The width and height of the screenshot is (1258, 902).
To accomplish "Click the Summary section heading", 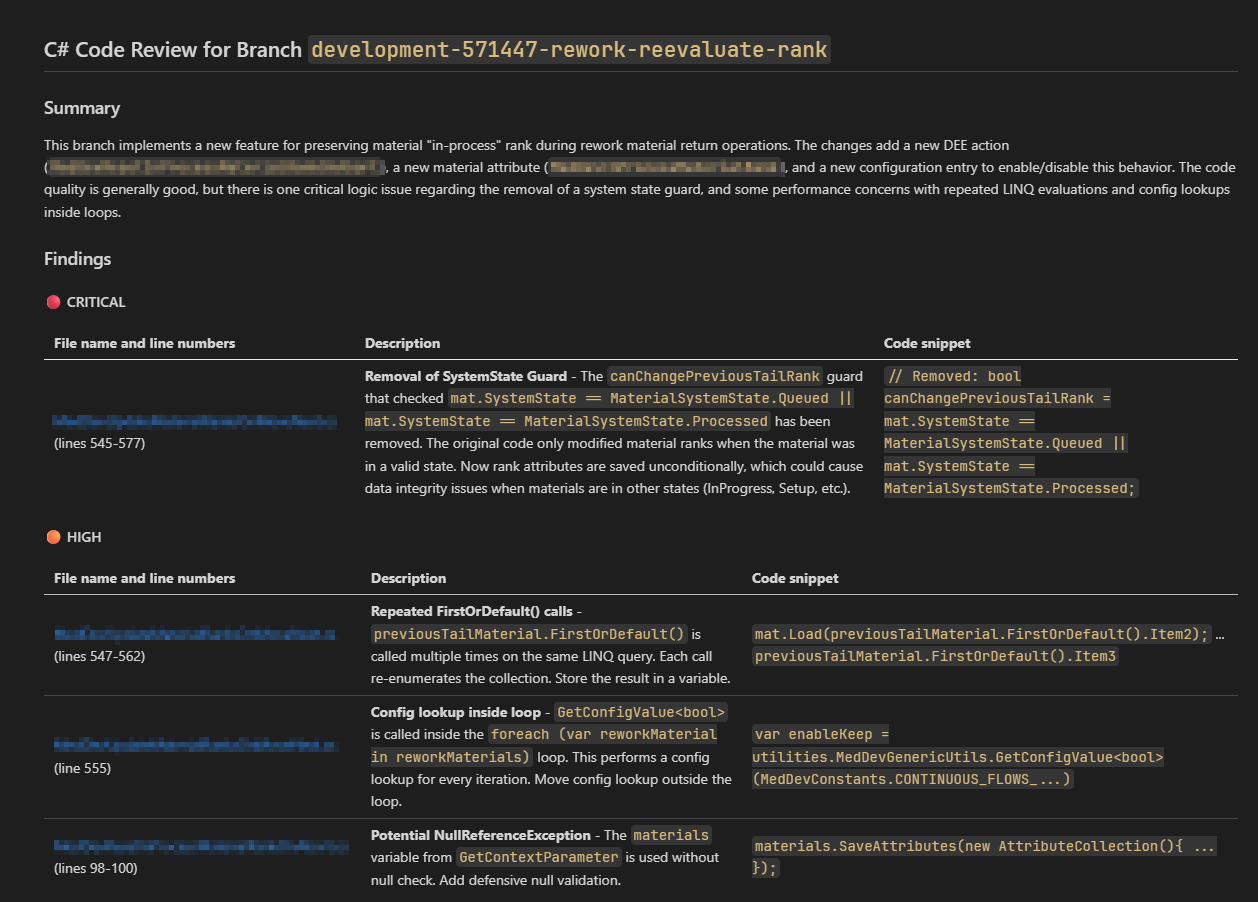I will [x=81, y=107].
